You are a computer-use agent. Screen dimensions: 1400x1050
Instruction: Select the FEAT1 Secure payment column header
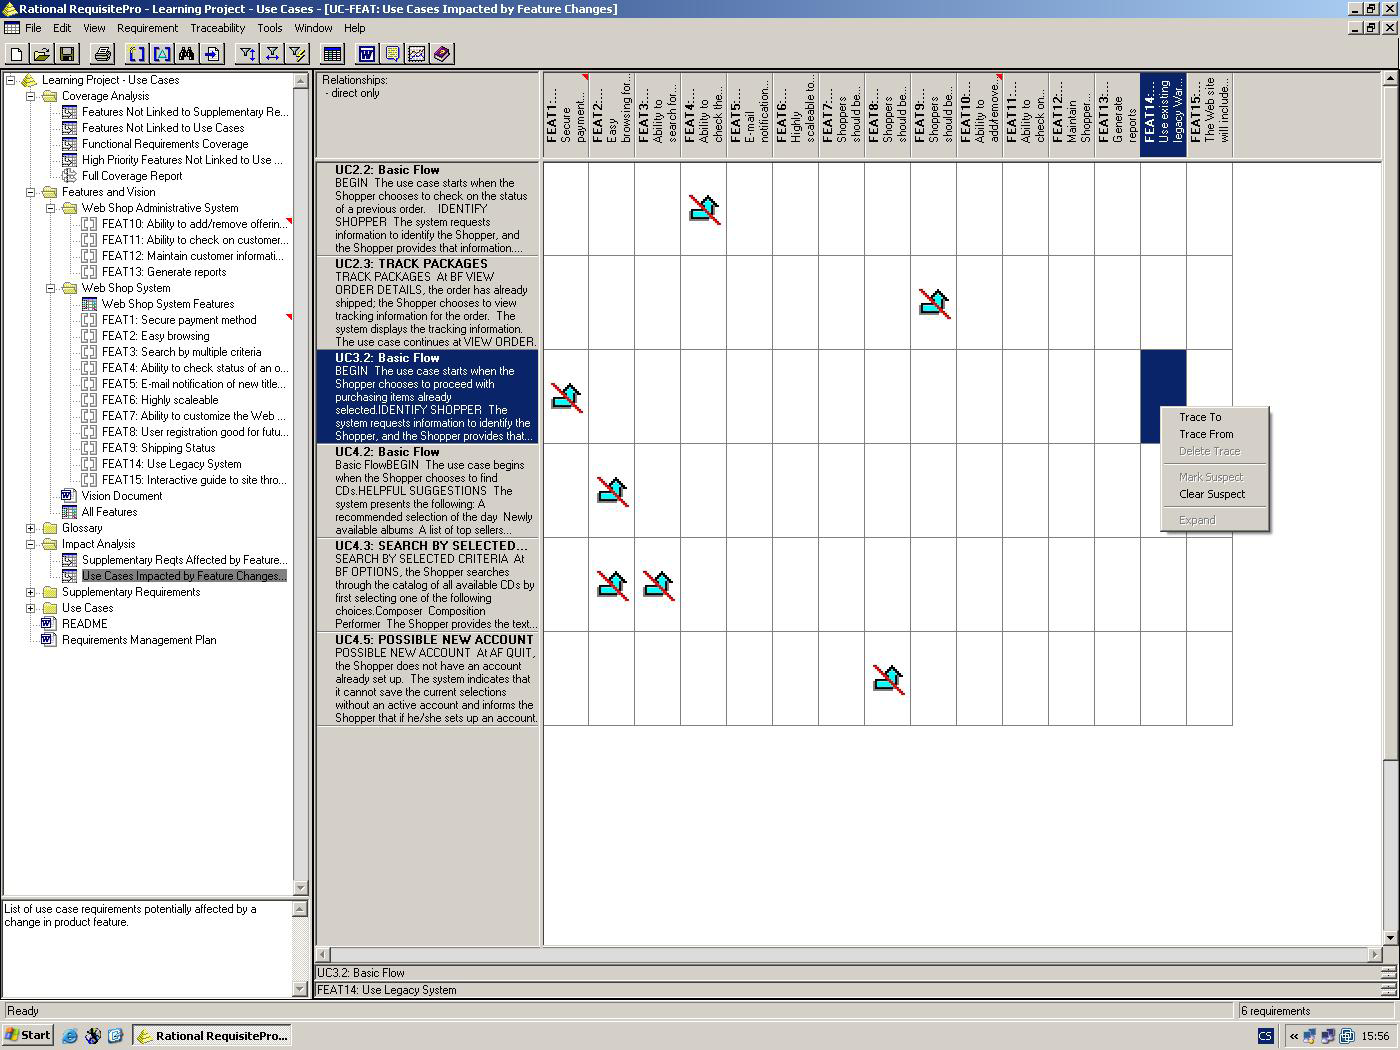point(566,115)
